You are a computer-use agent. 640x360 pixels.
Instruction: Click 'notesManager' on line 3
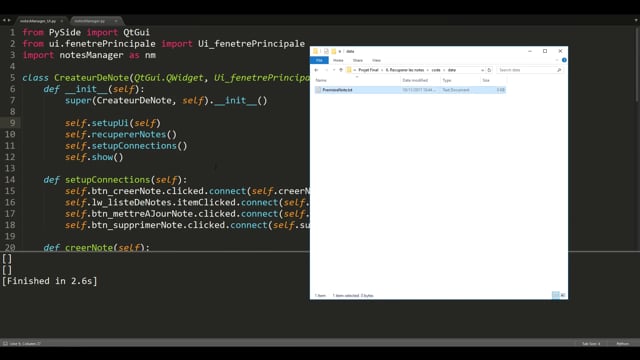pos(91,55)
